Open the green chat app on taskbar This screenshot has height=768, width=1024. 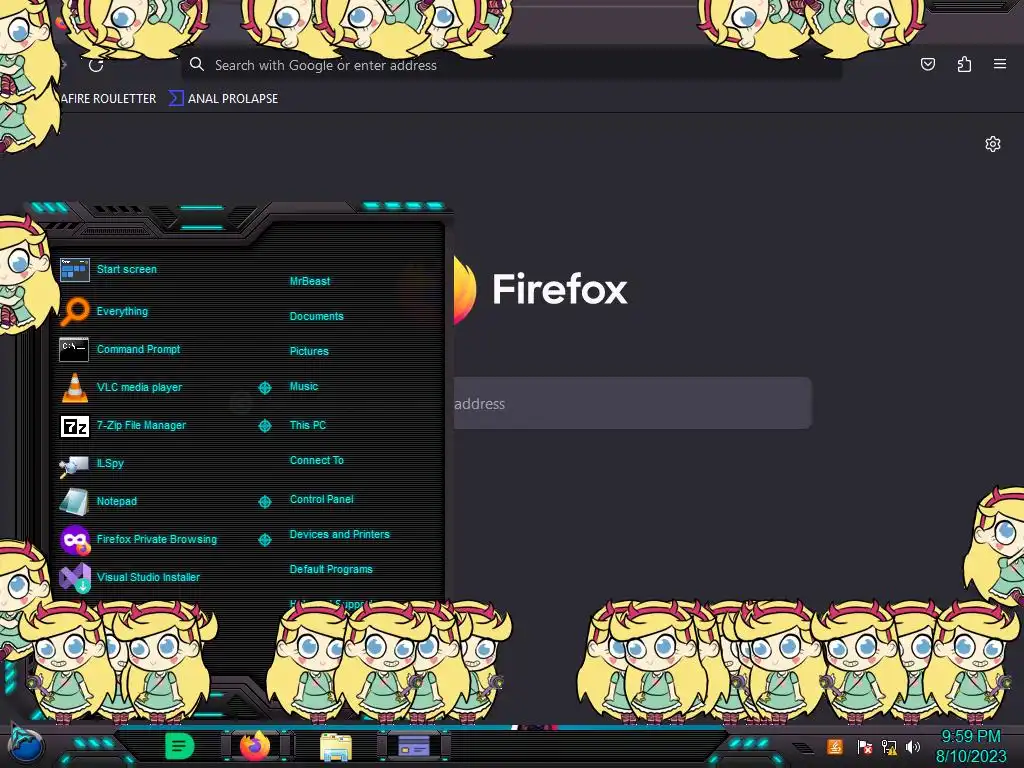pos(179,746)
